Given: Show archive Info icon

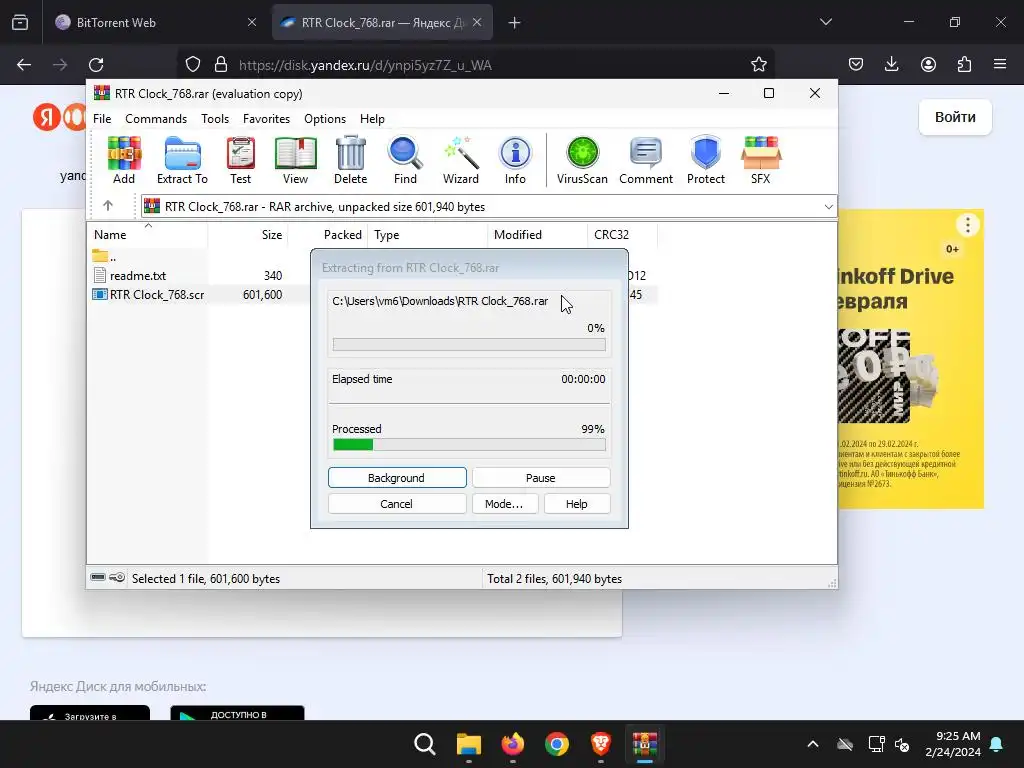Looking at the screenshot, I should point(515,160).
